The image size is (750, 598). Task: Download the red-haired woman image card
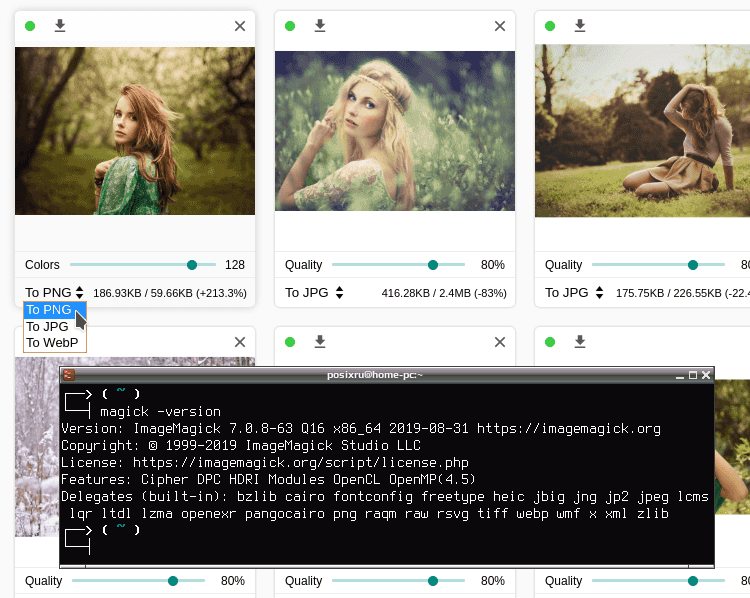click(x=60, y=26)
